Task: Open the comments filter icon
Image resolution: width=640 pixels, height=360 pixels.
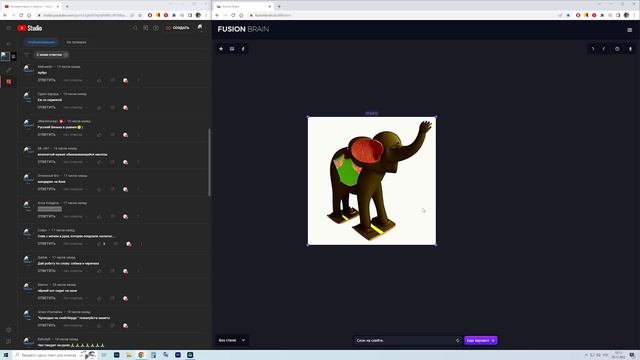Action: point(27,55)
